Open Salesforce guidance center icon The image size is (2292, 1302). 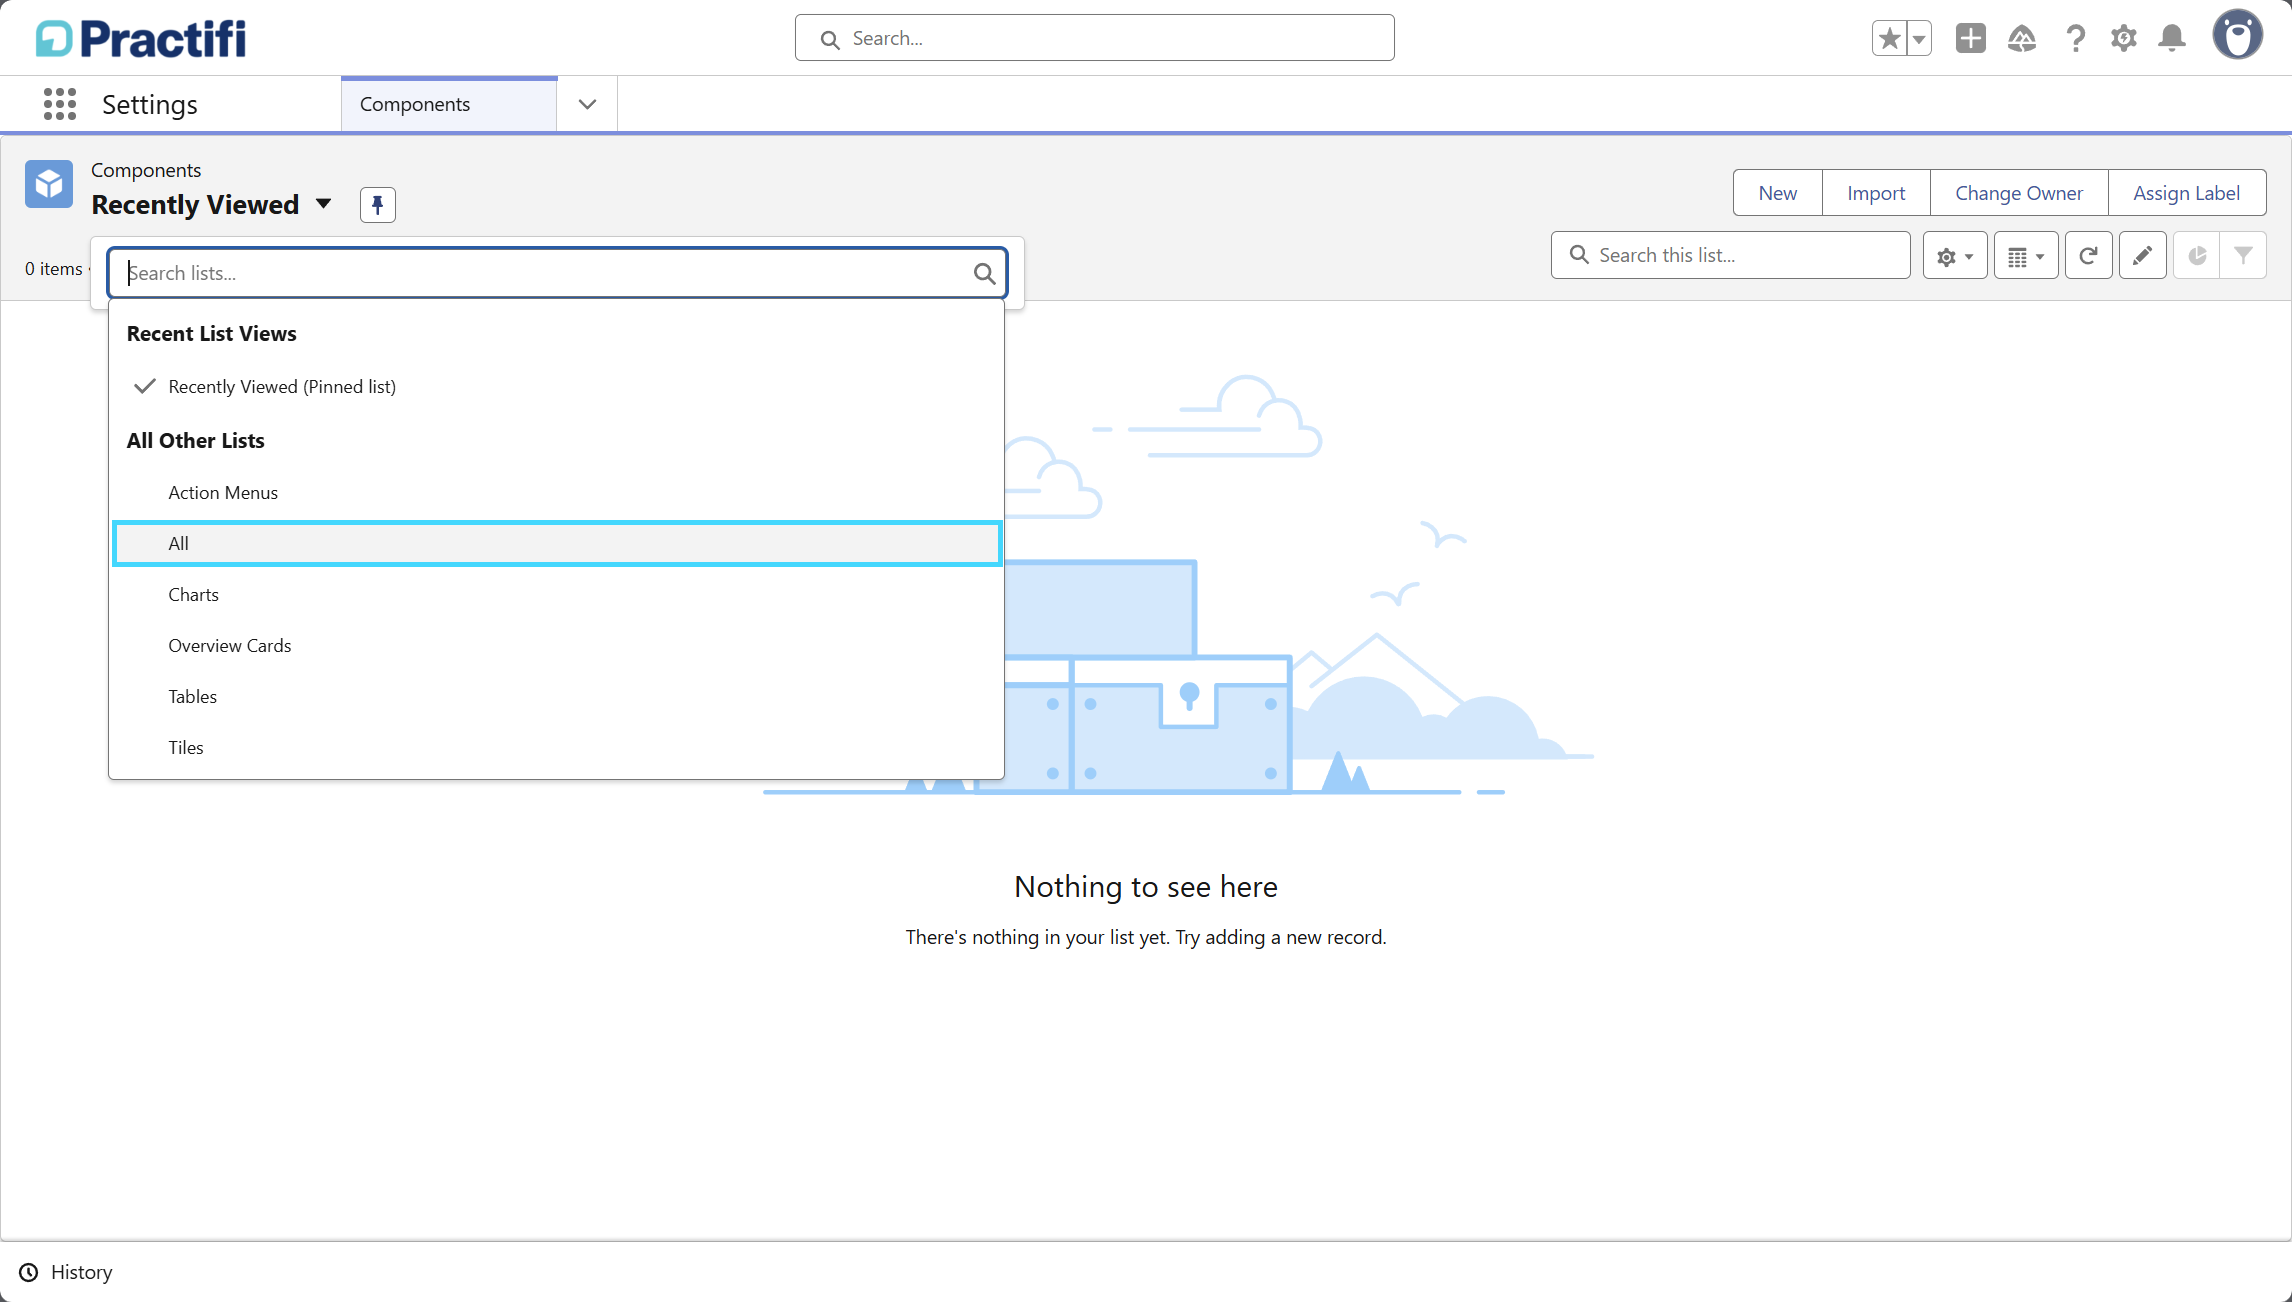tap(2022, 39)
